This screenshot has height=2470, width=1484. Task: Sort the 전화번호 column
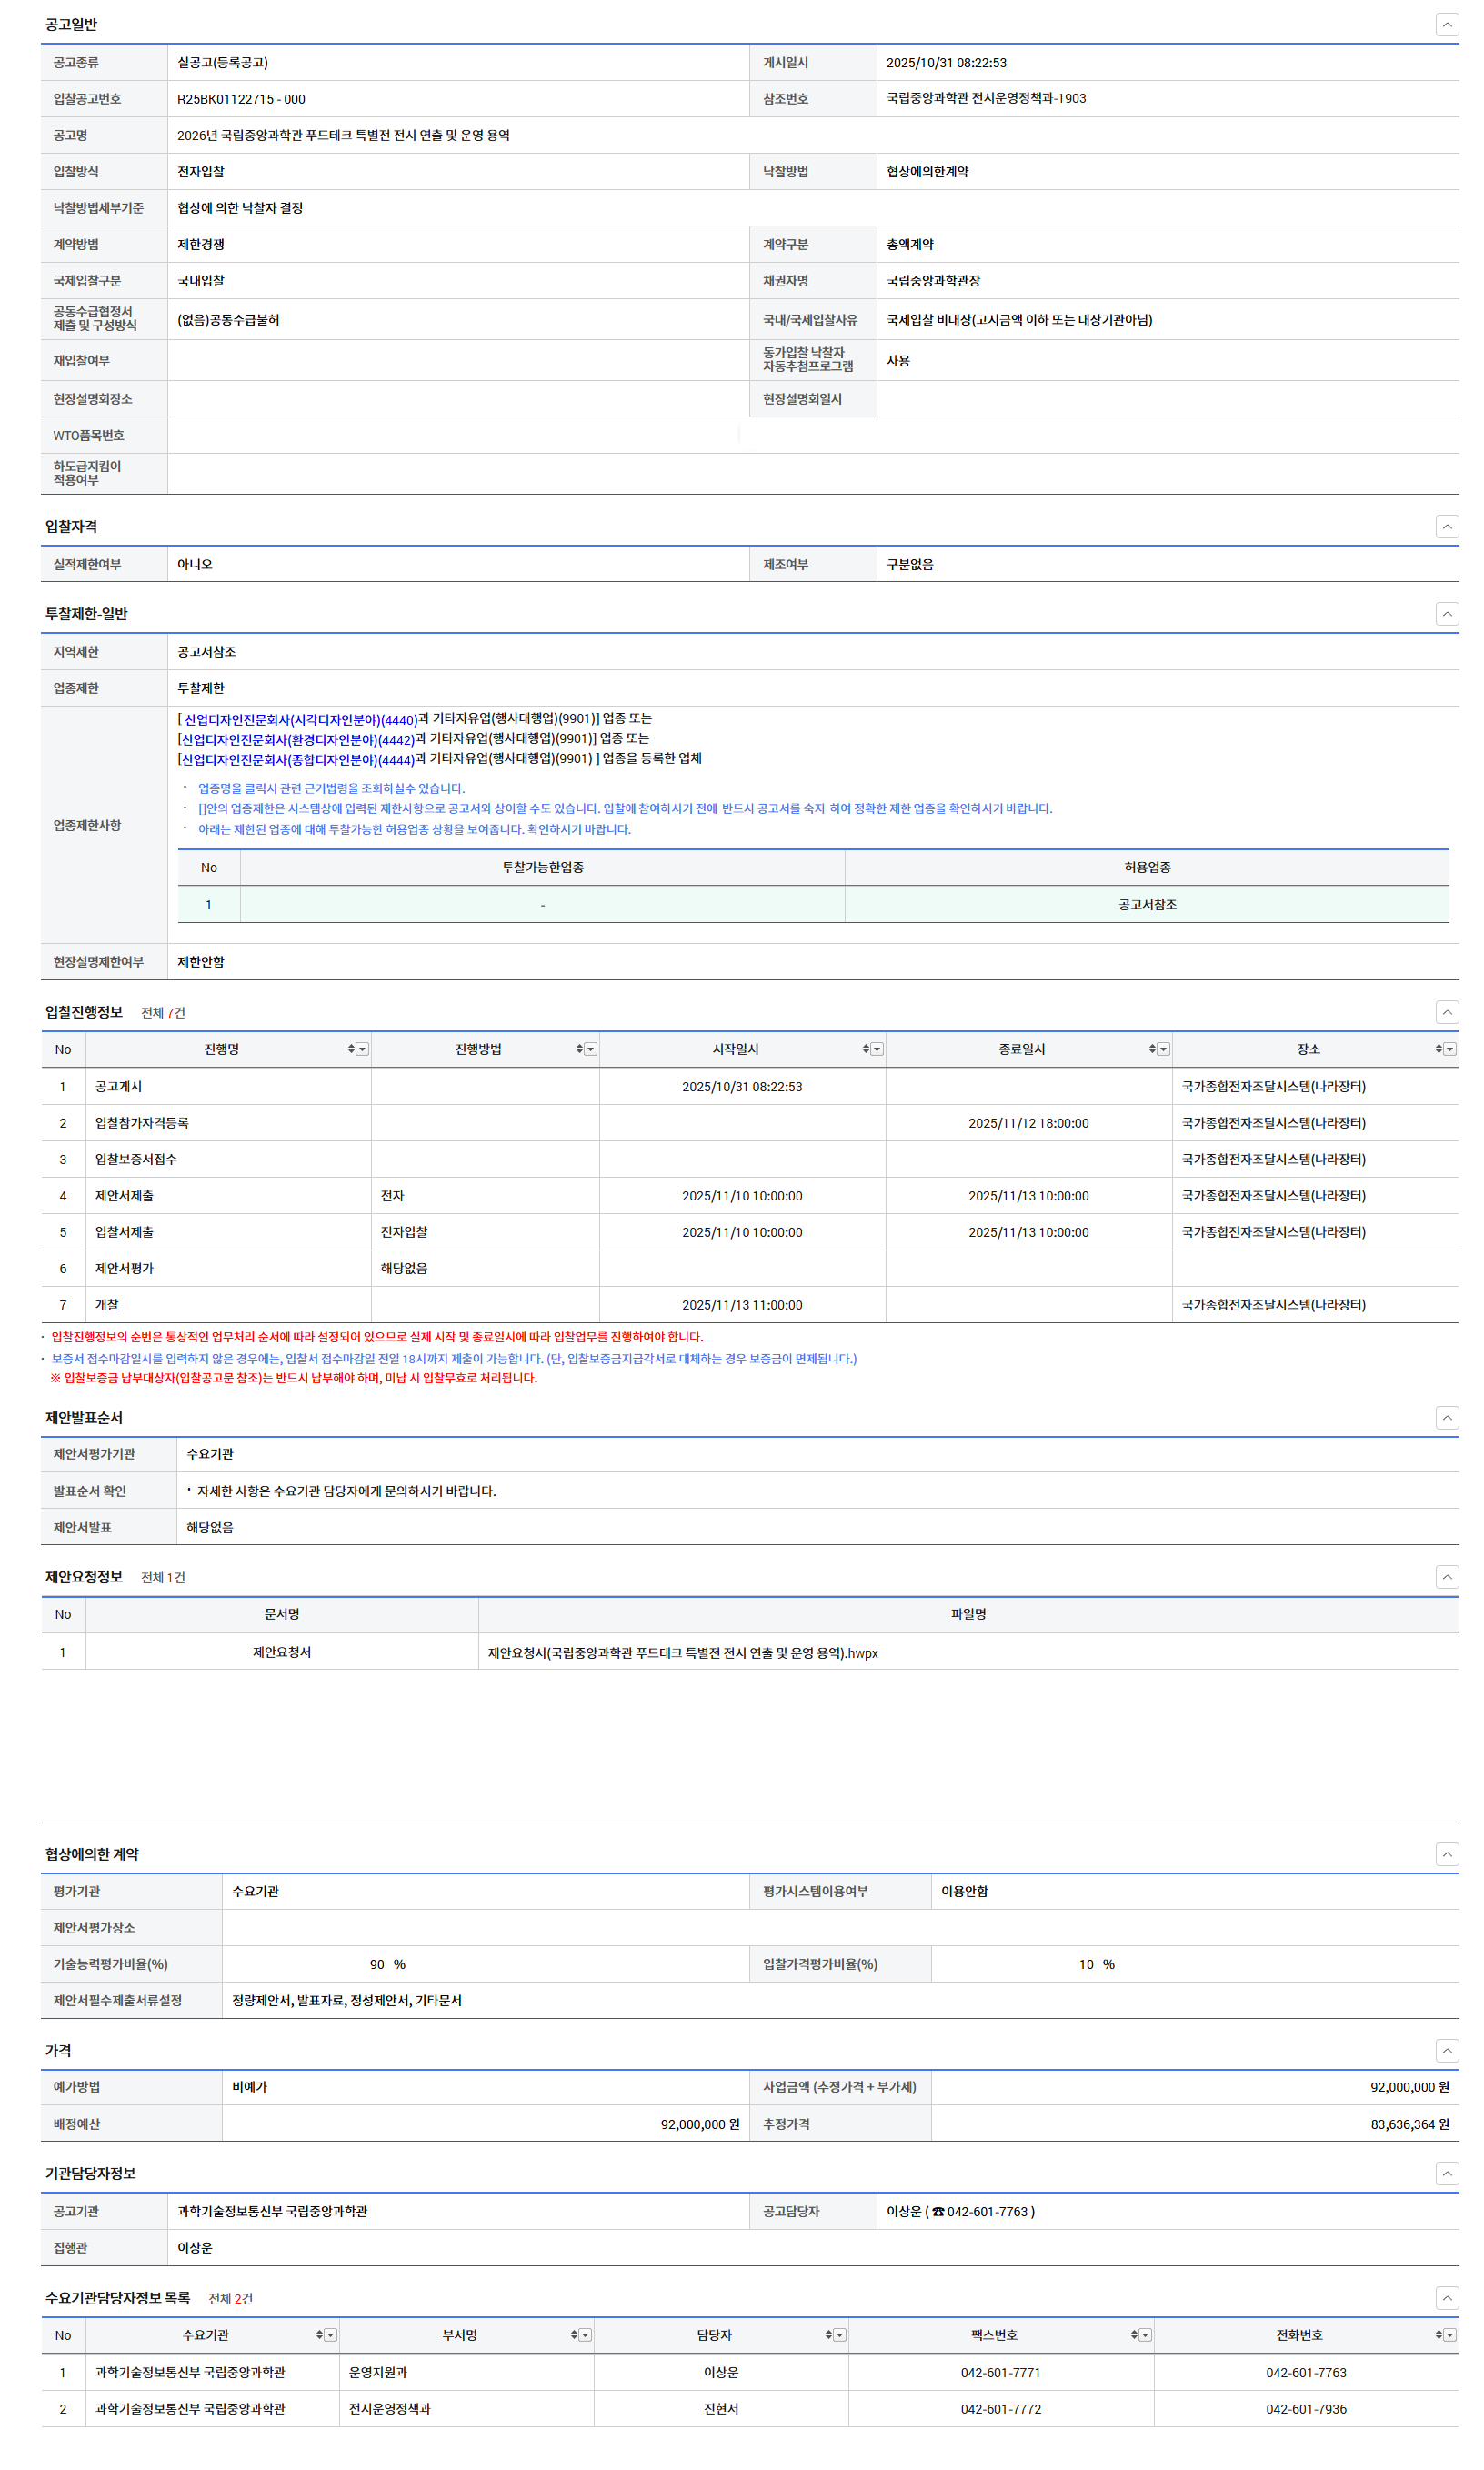pyautogui.click(x=1438, y=2335)
